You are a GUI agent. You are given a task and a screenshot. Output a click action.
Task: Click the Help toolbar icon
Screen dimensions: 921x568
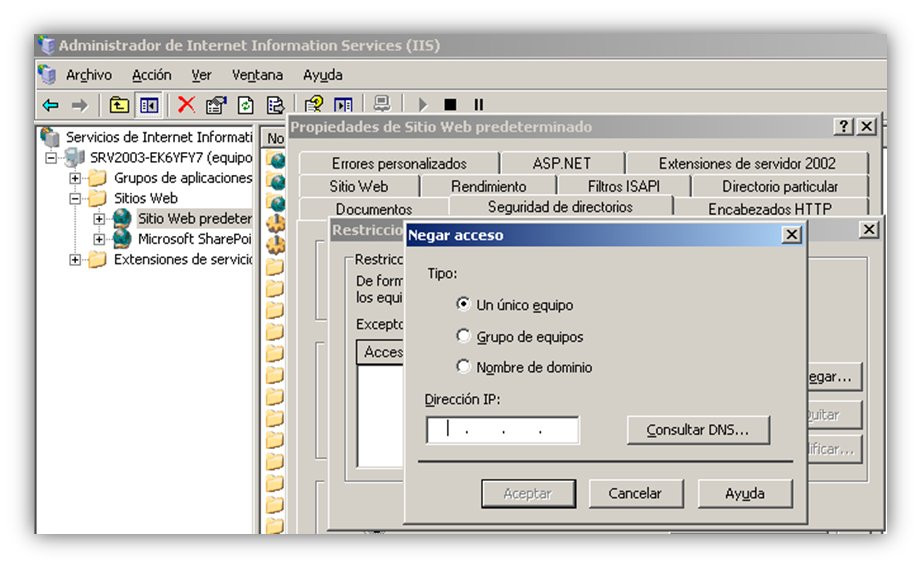point(314,105)
